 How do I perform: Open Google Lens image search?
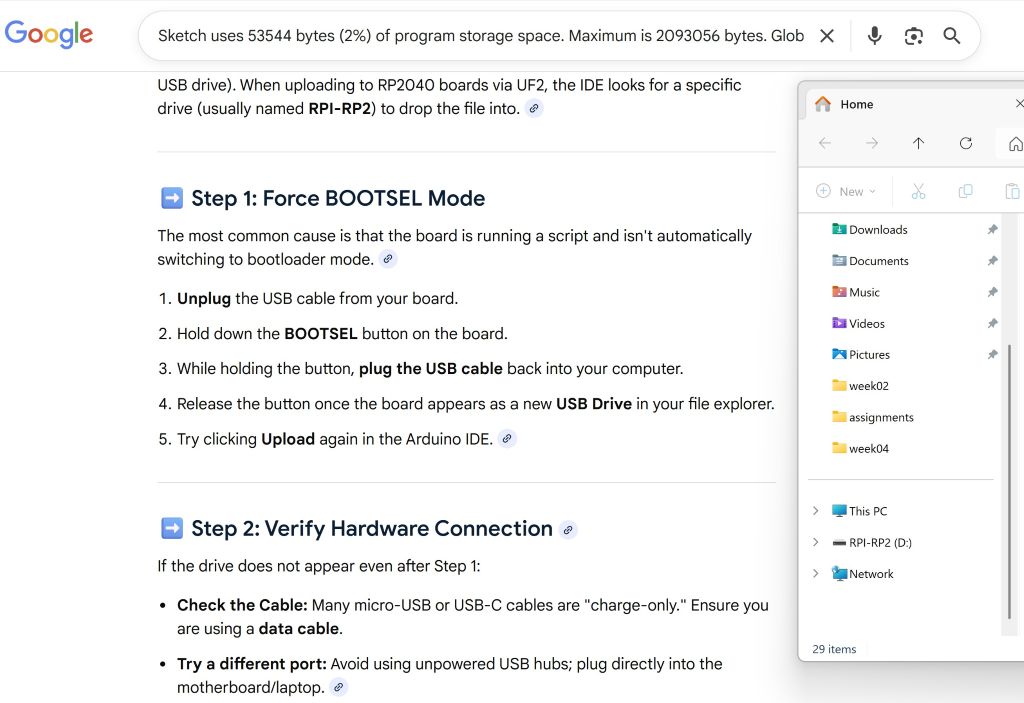click(913, 36)
